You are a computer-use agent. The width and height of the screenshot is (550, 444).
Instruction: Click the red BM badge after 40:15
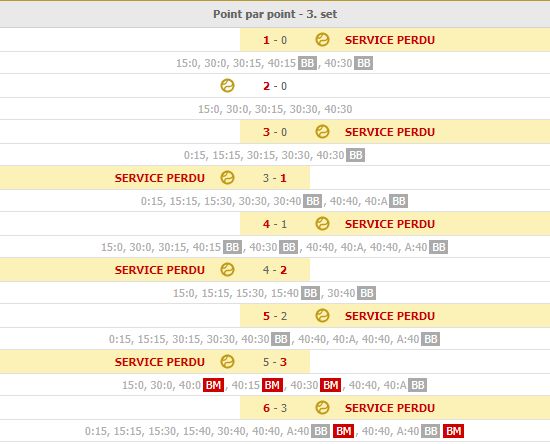pyautogui.click(x=272, y=385)
